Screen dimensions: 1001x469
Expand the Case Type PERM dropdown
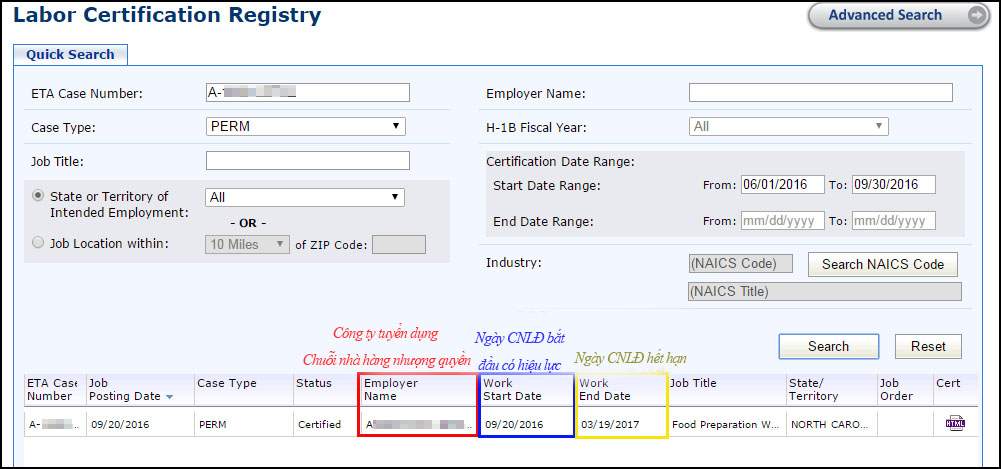pos(305,126)
